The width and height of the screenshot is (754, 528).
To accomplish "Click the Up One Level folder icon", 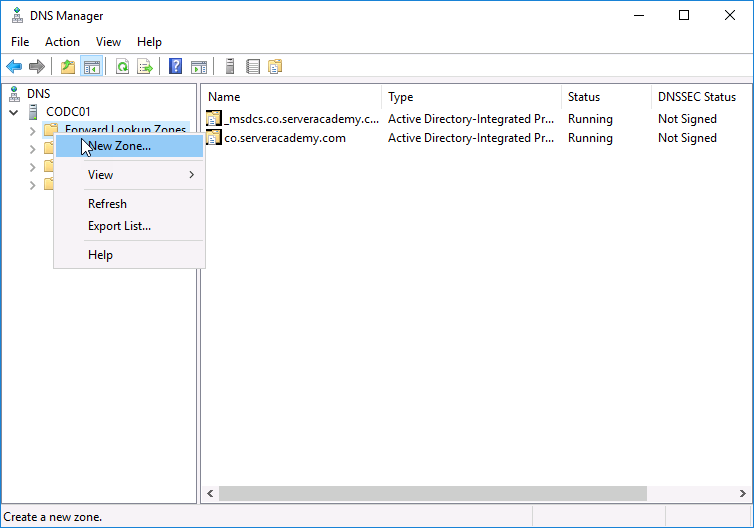I will [x=68, y=67].
